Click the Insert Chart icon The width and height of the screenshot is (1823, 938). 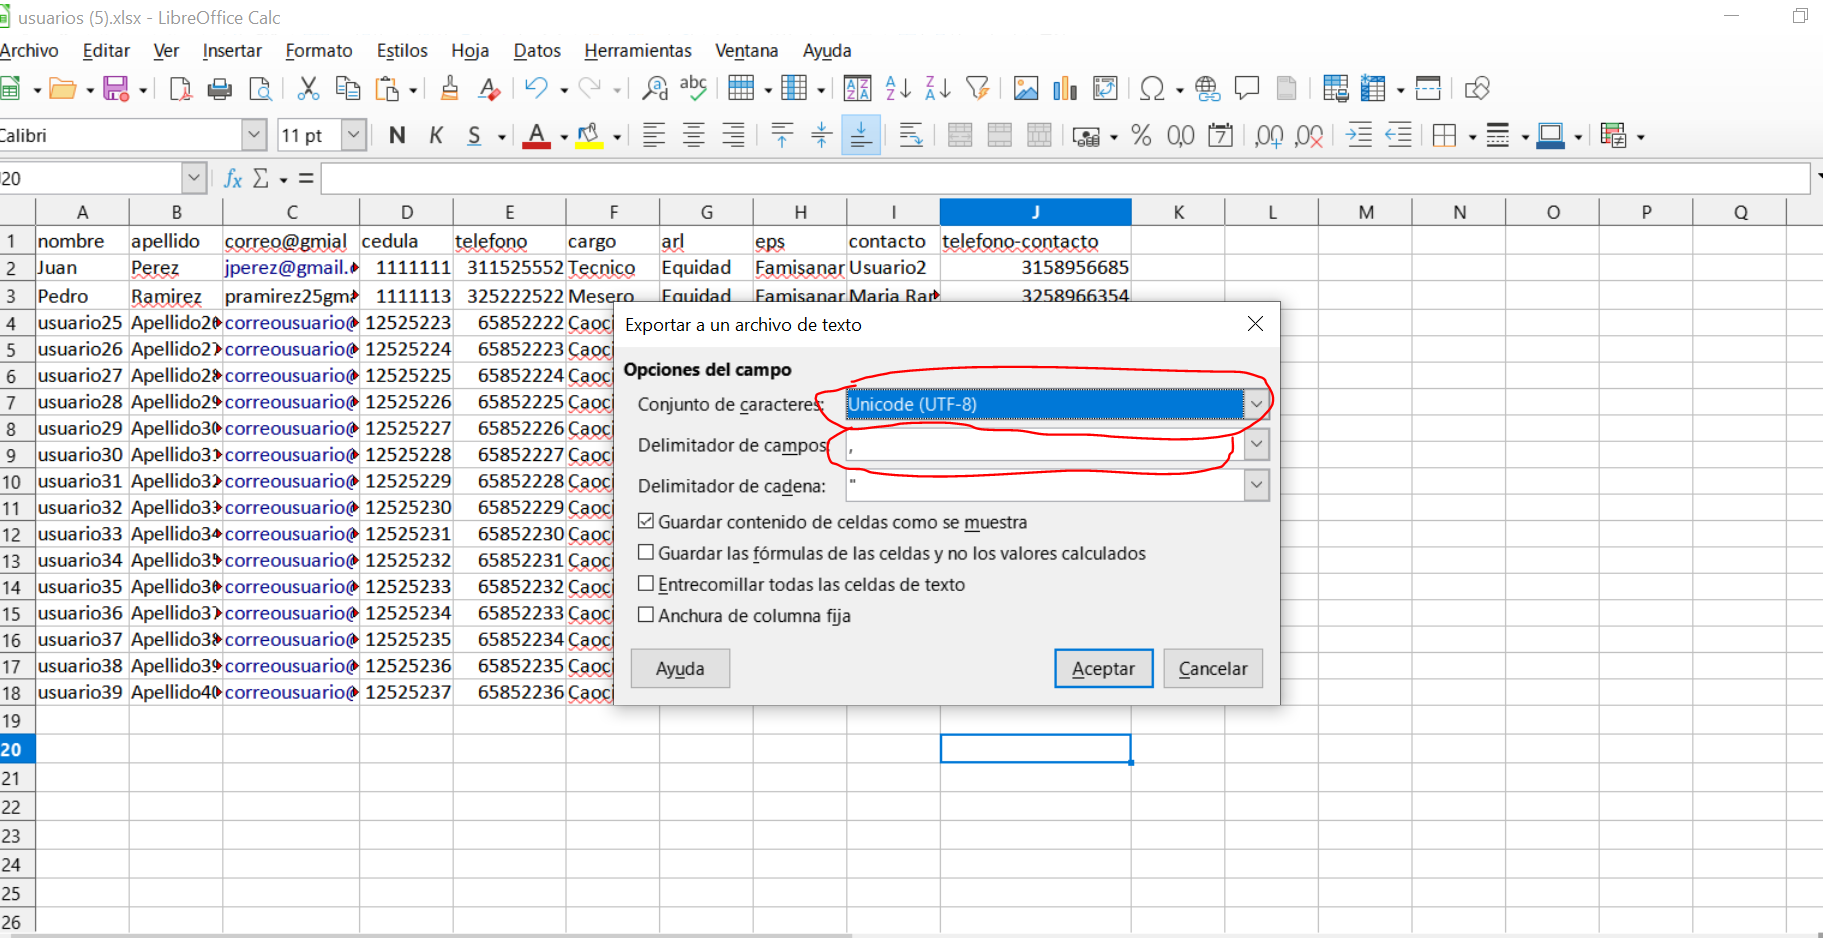coord(1065,89)
